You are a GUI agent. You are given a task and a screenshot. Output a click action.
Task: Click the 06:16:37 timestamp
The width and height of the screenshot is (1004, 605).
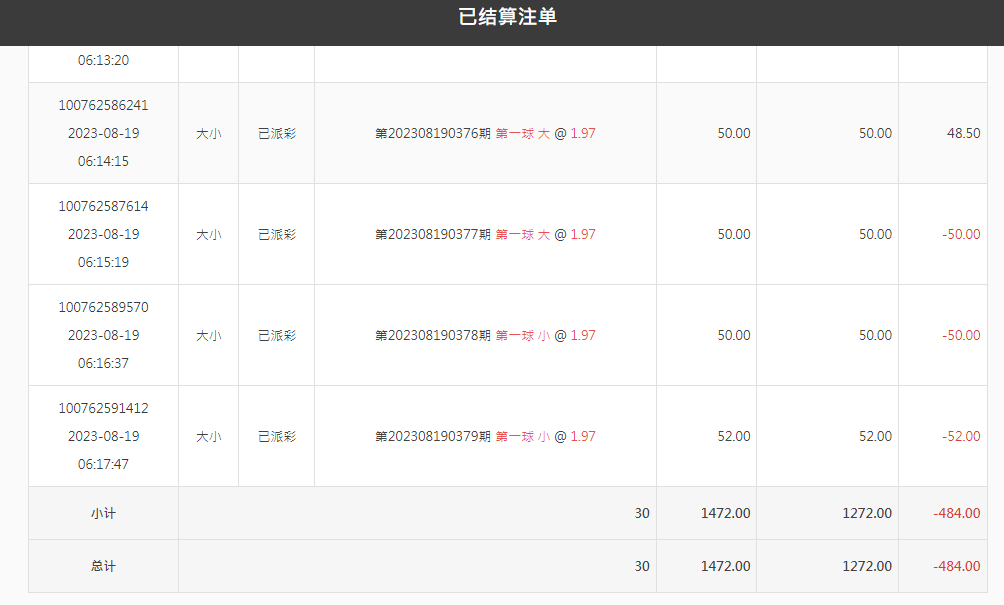point(103,364)
